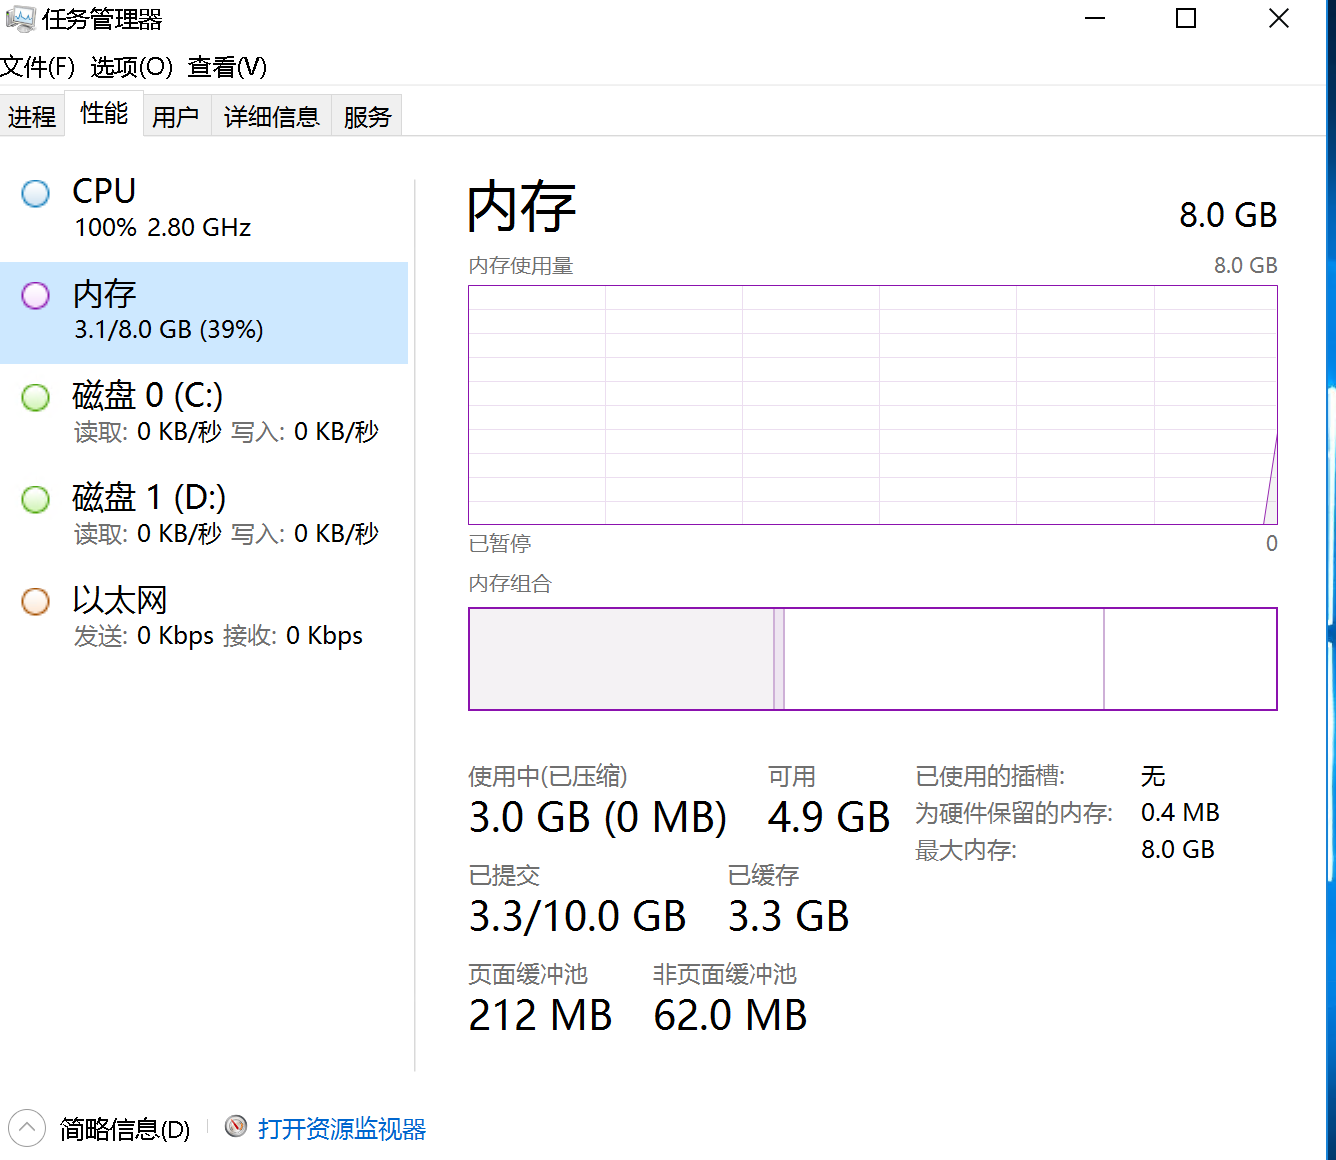Click the orange Ethernet circle icon
The height and width of the screenshot is (1160, 1336).
(x=36, y=601)
